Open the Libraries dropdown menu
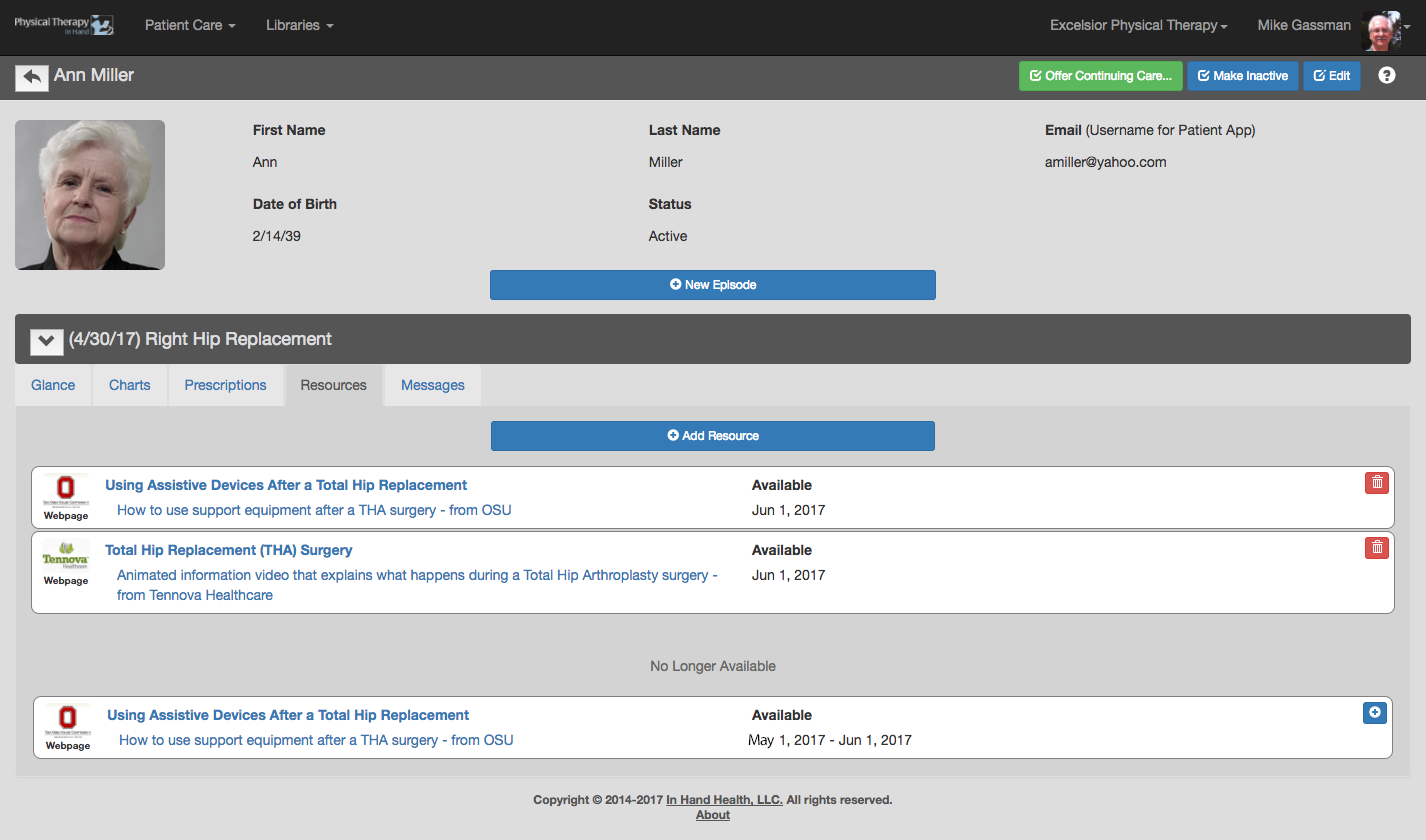The image size is (1426, 840). (x=299, y=25)
